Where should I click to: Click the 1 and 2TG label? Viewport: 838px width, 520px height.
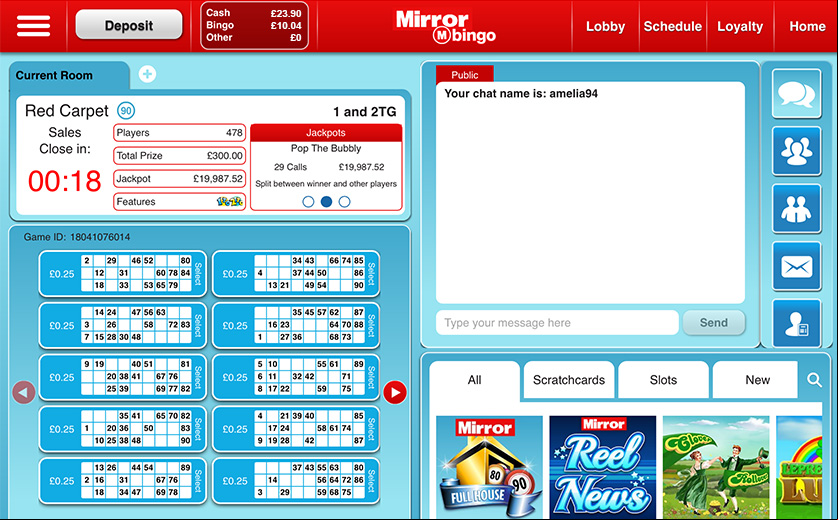coord(364,112)
